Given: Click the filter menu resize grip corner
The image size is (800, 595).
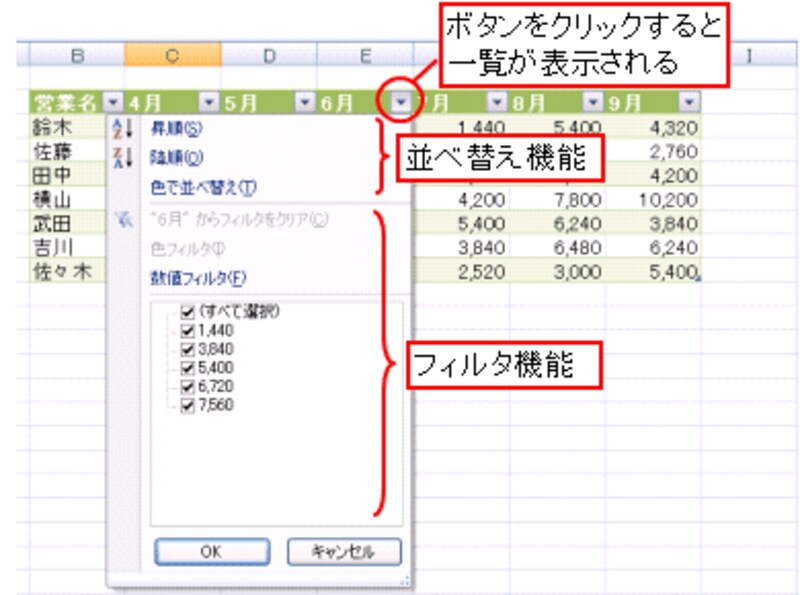Looking at the screenshot, I should [406, 581].
